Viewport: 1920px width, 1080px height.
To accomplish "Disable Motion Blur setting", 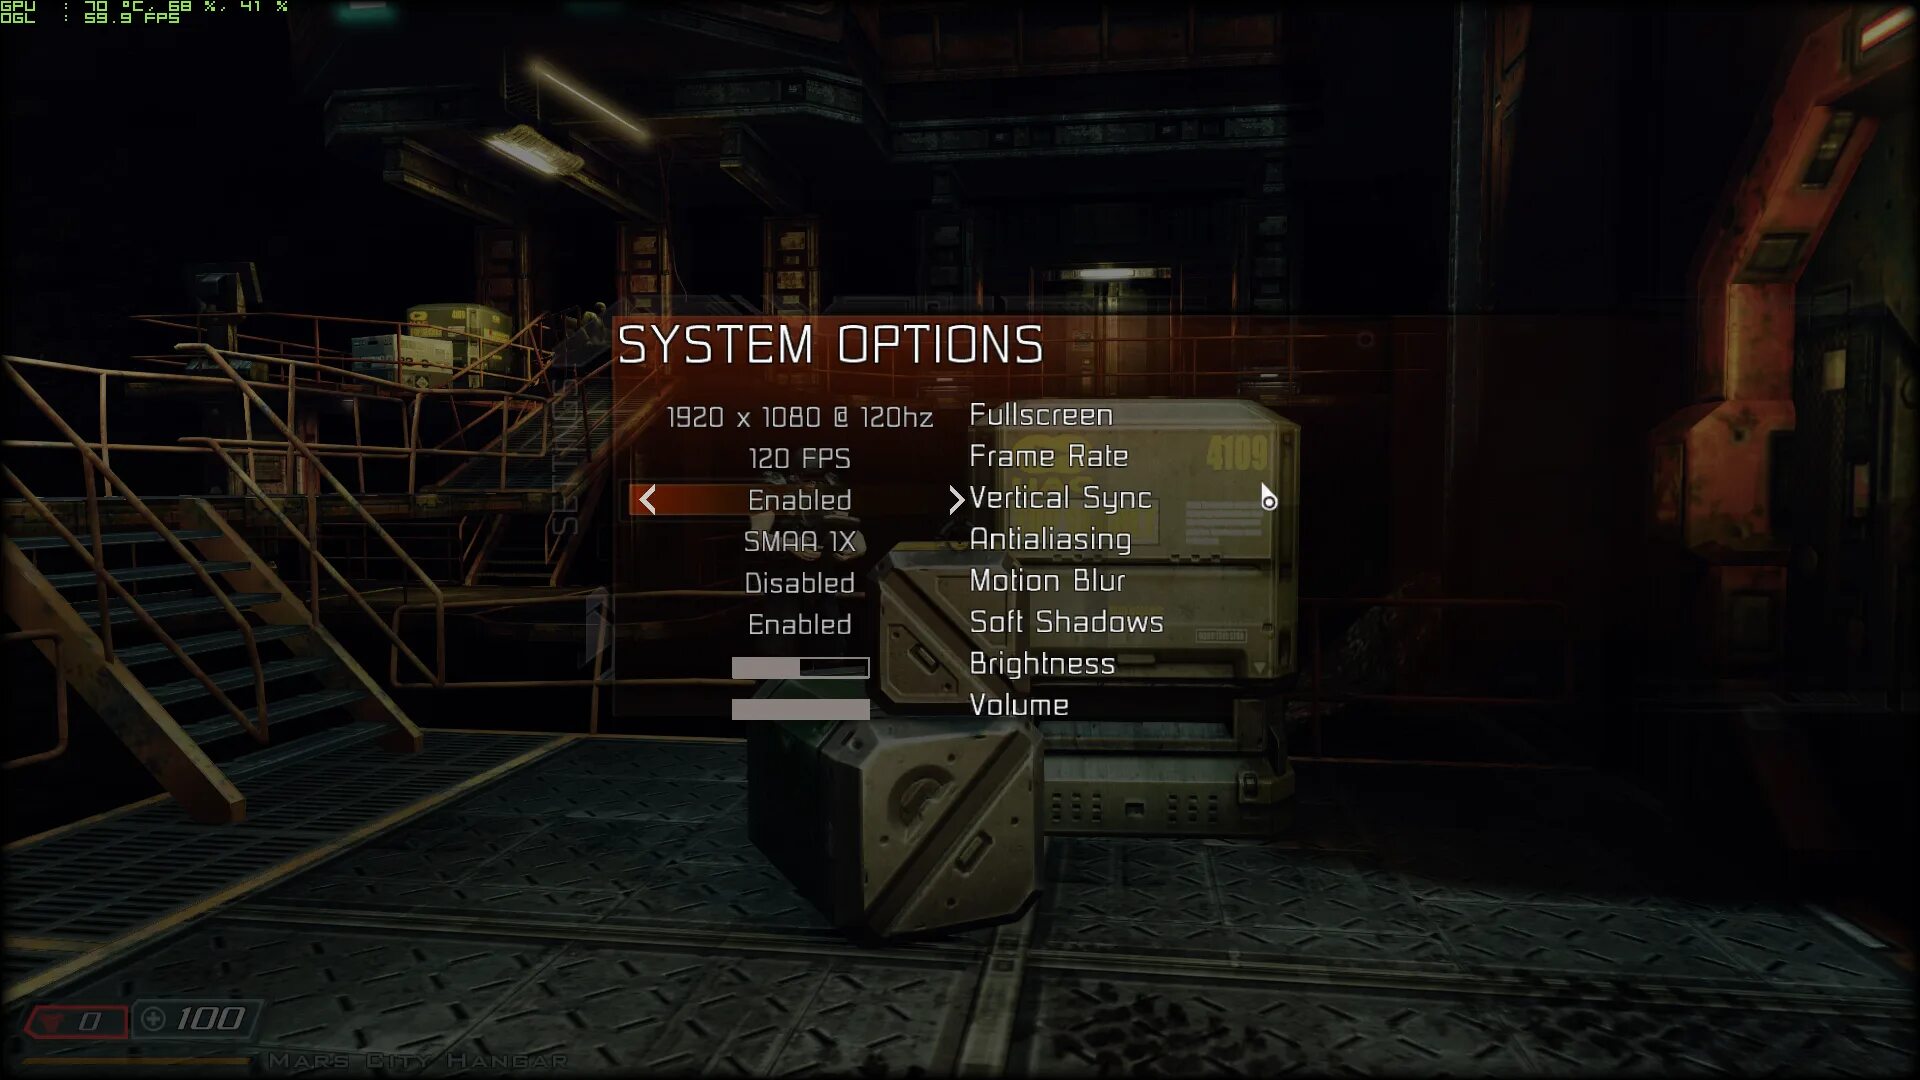I will (799, 582).
